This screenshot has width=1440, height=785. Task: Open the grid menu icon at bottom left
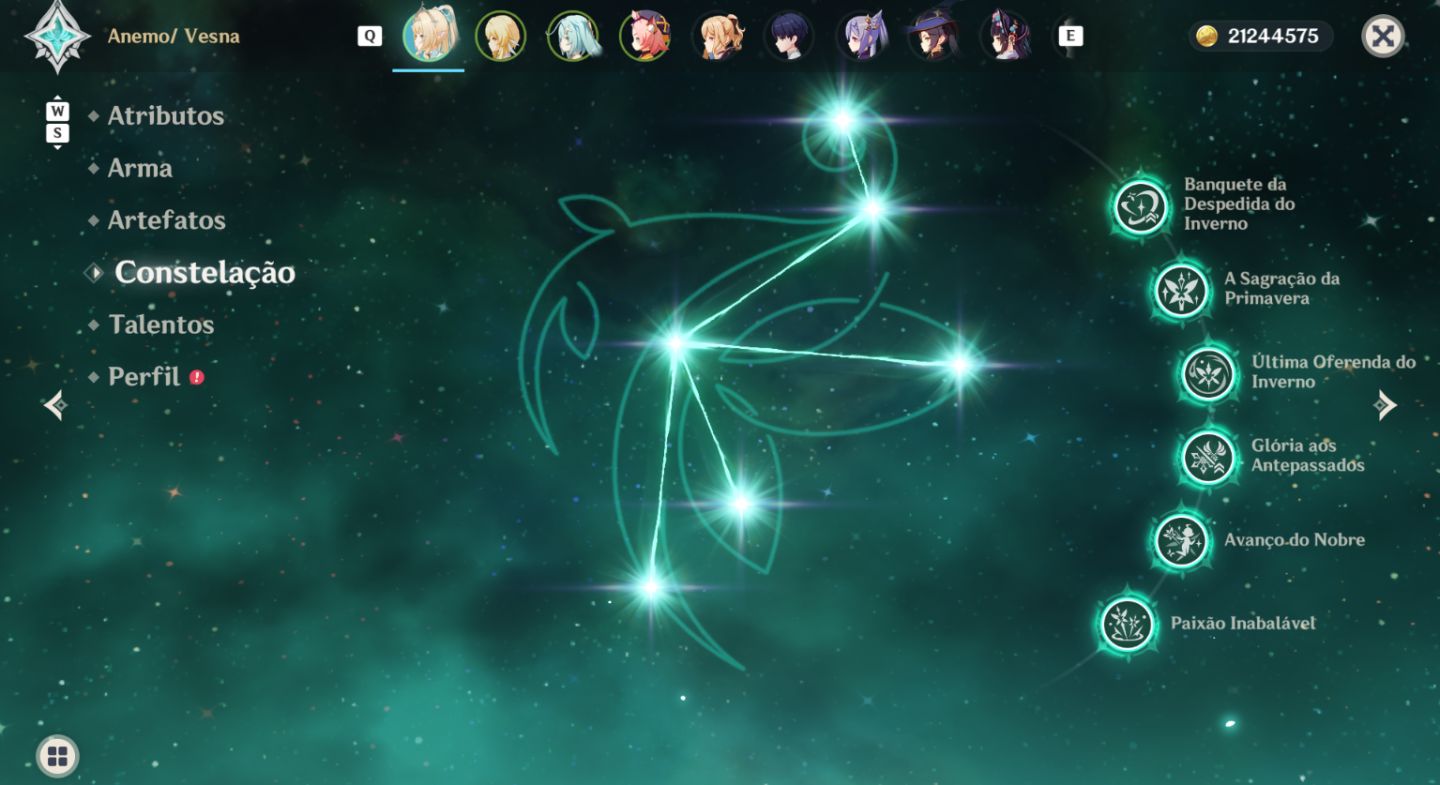coord(57,756)
